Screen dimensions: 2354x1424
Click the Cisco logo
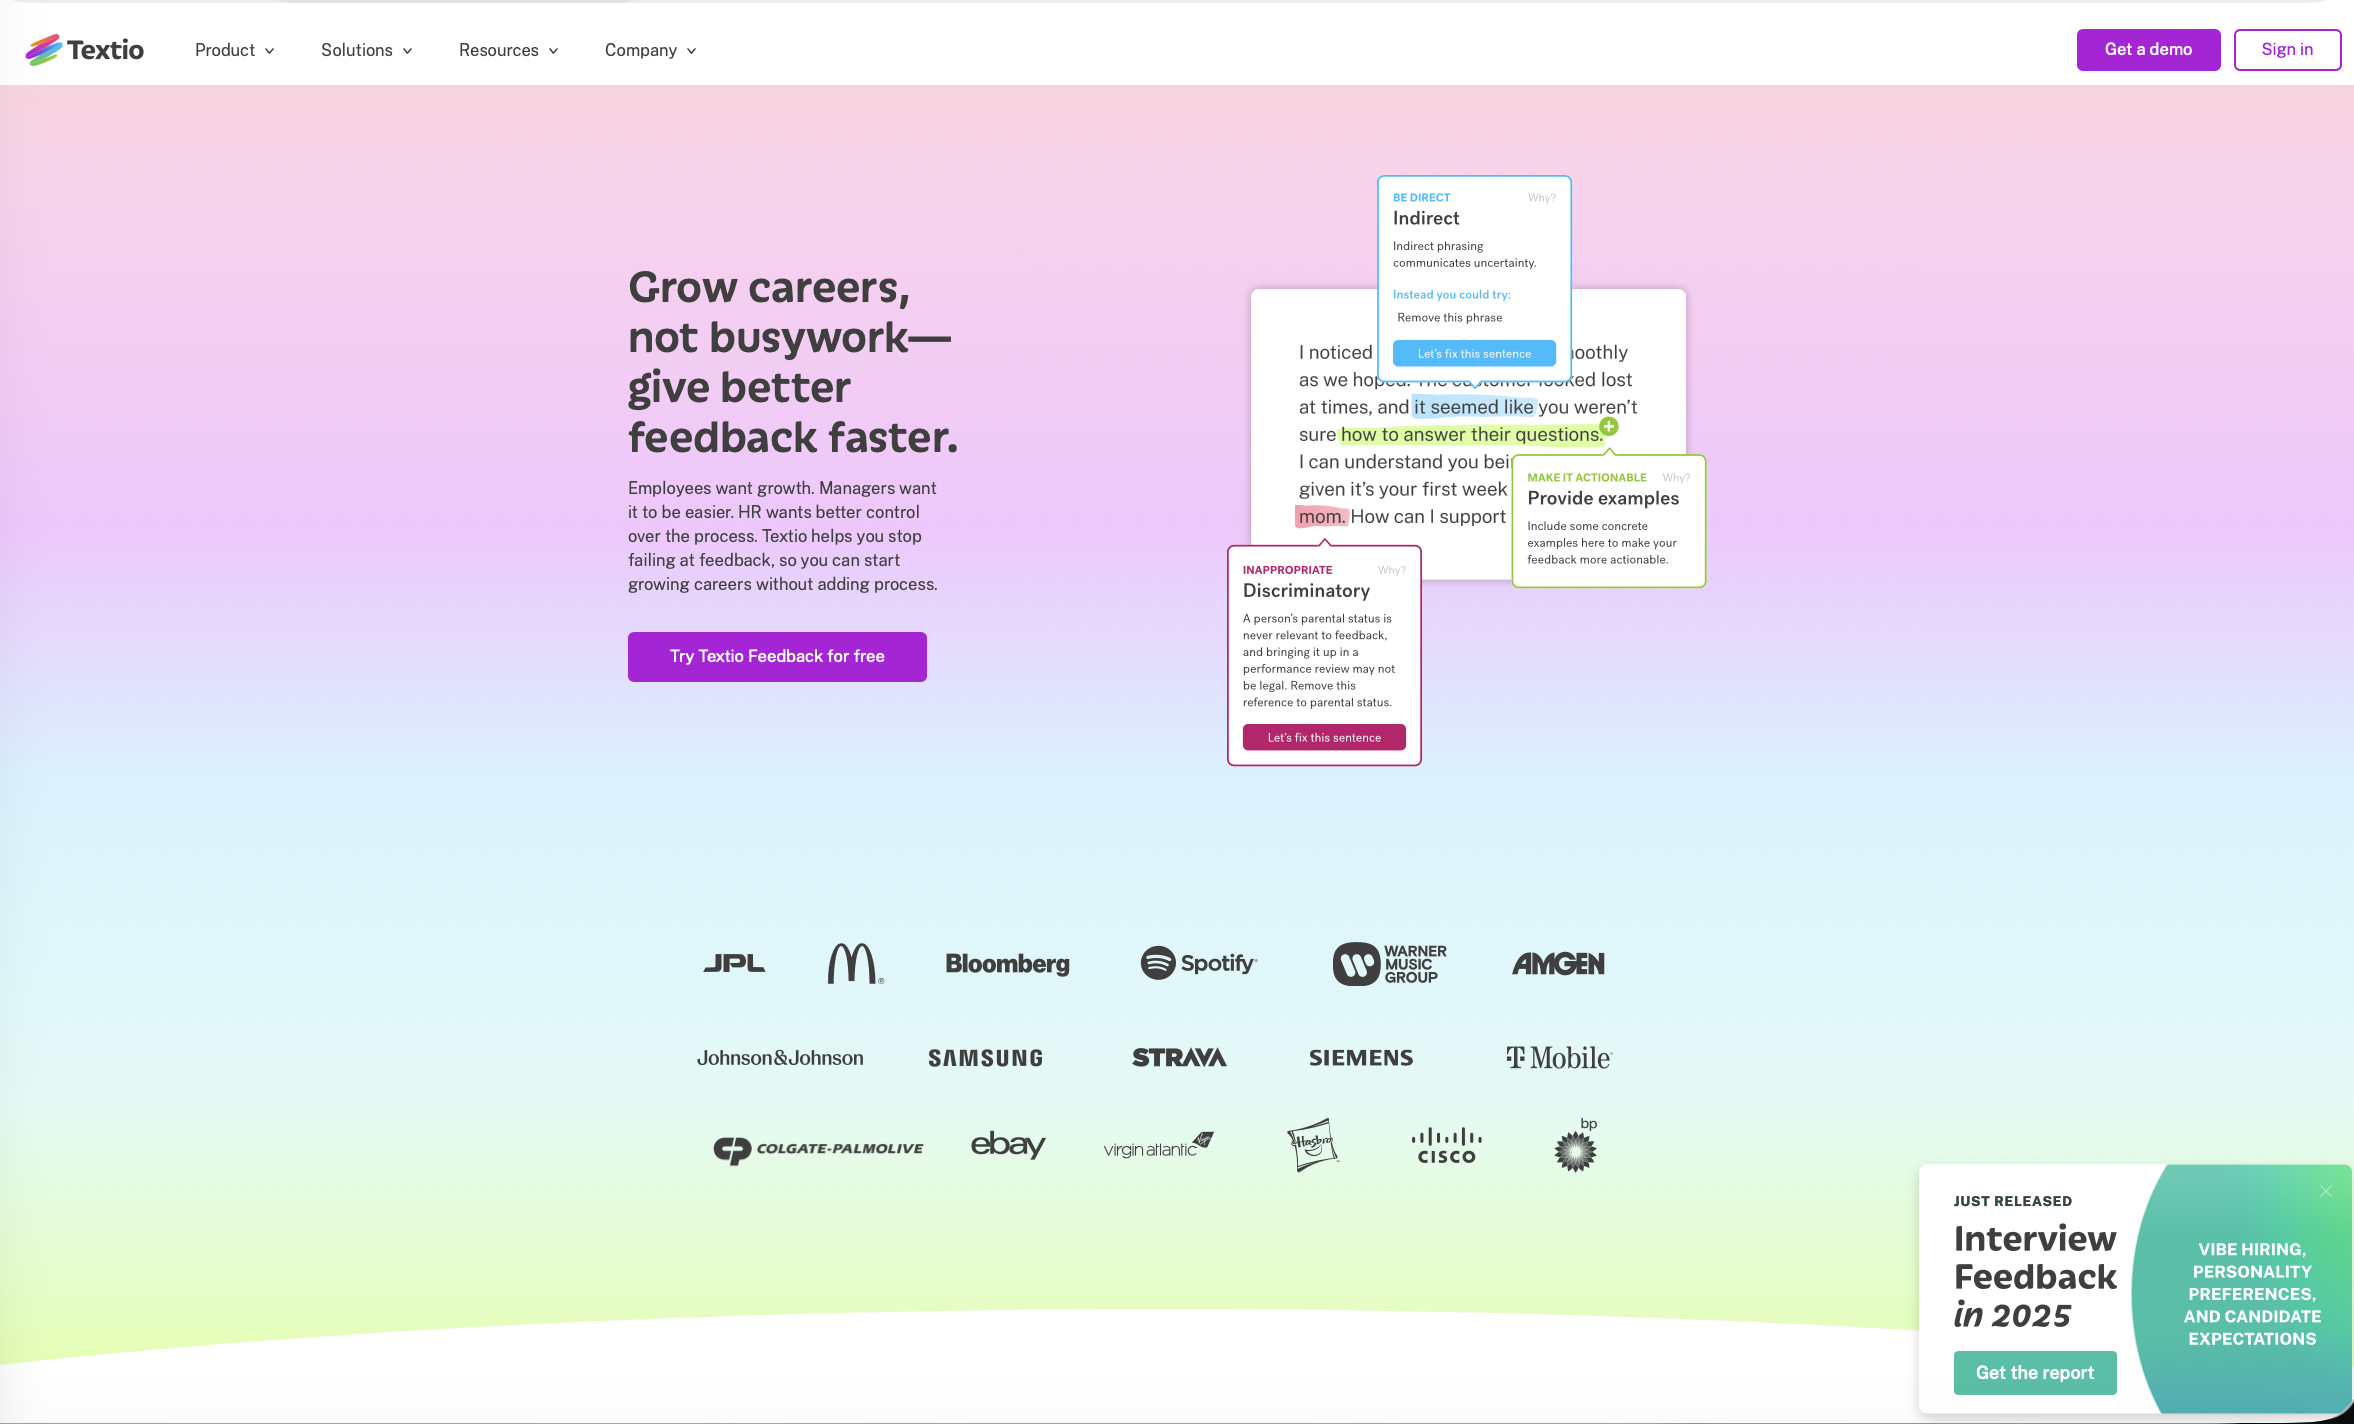[1446, 1146]
